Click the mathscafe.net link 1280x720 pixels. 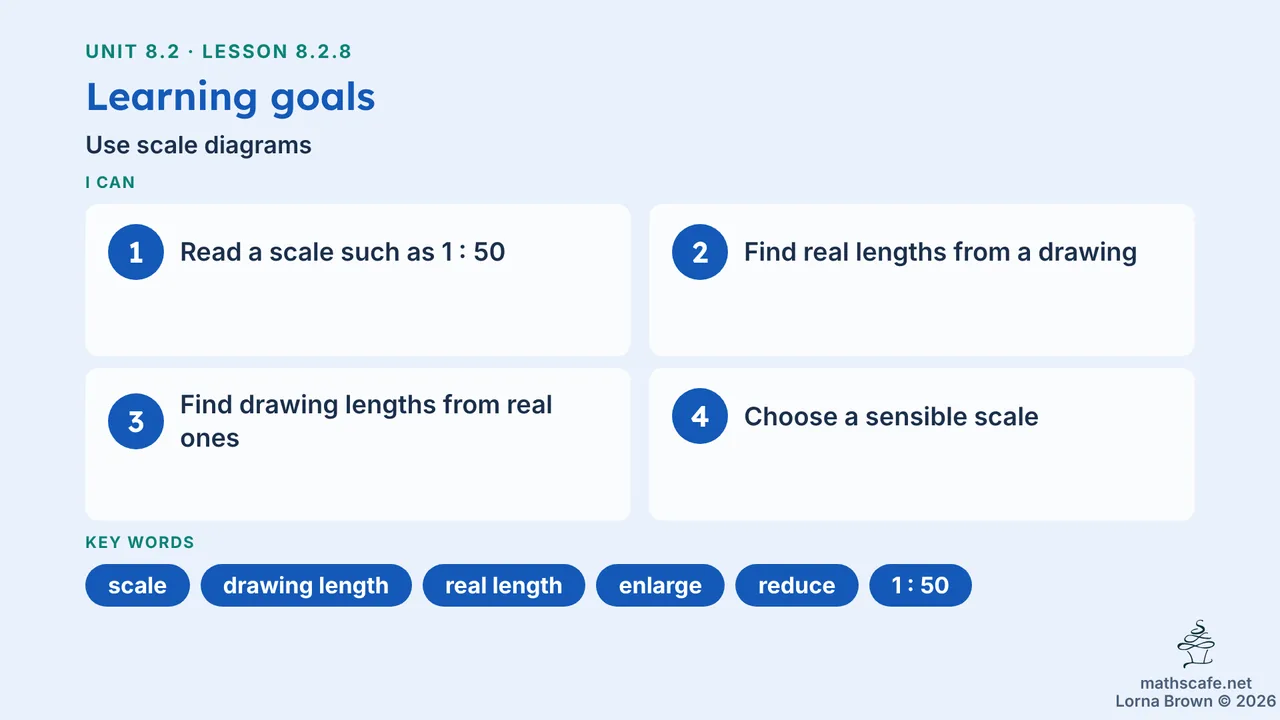pos(1196,683)
